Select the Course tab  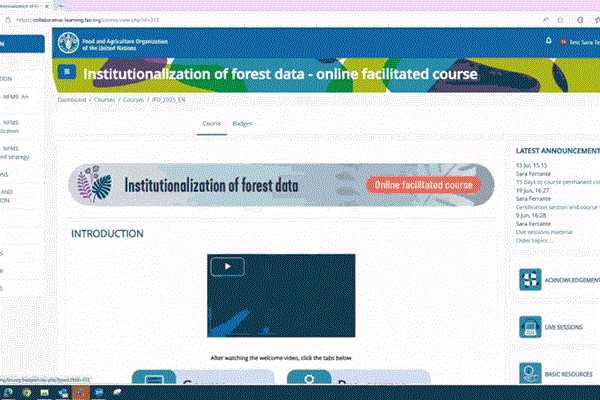pos(211,123)
